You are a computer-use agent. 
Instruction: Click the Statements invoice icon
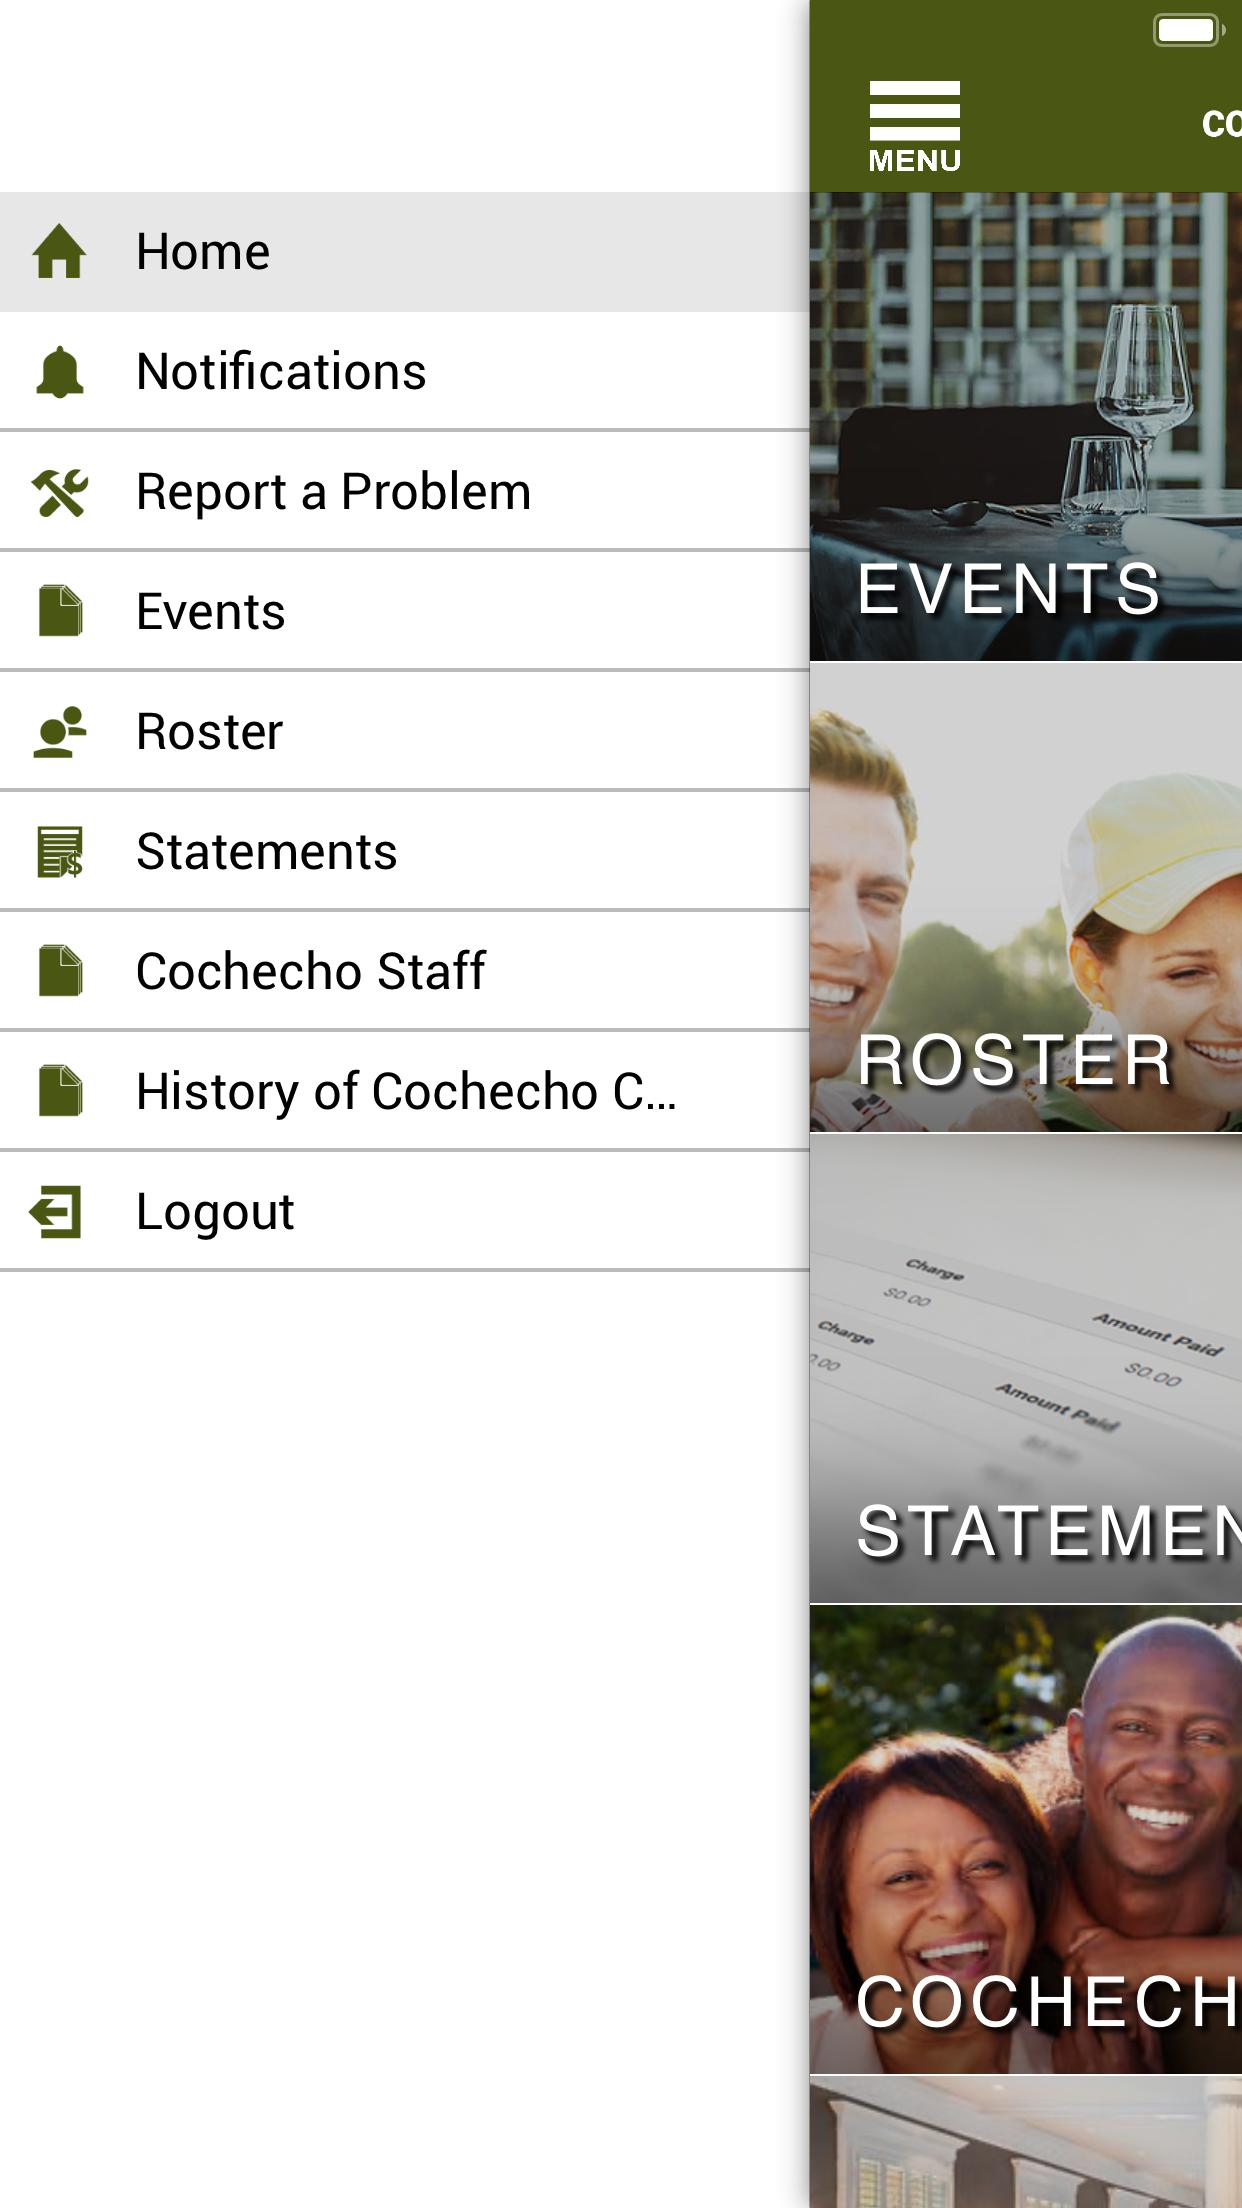click(x=59, y=852)
